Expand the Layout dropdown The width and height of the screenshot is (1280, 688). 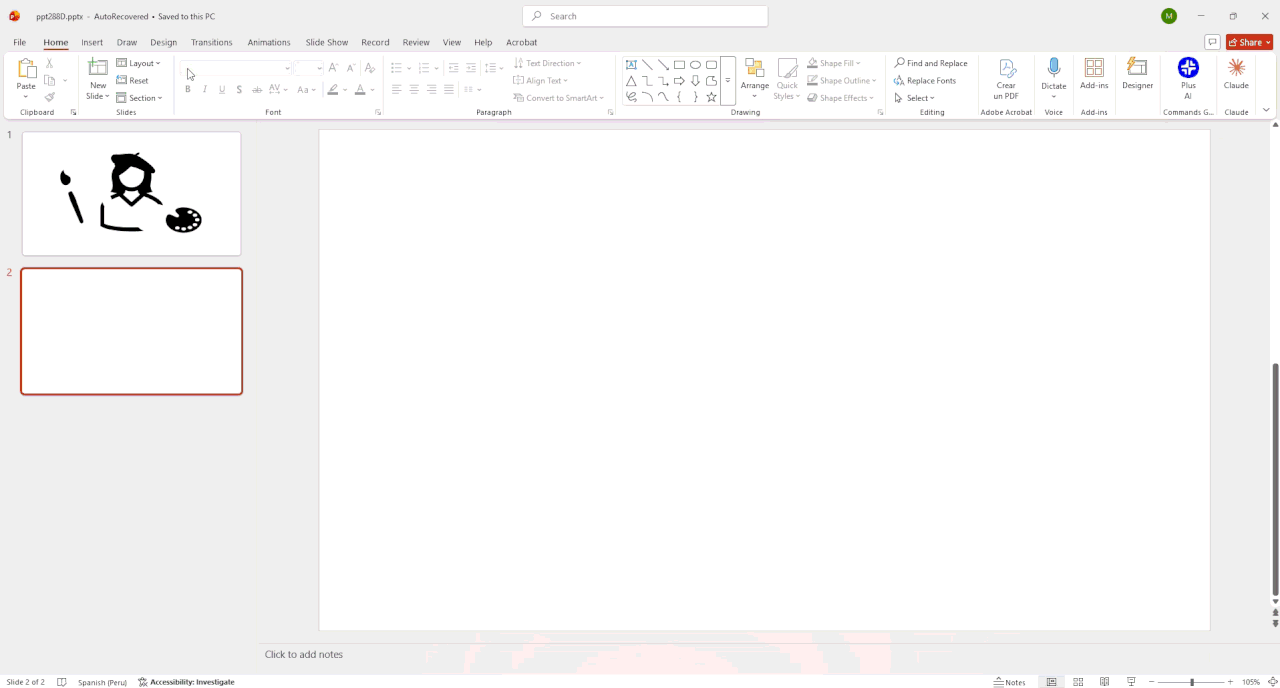[138, 63]
